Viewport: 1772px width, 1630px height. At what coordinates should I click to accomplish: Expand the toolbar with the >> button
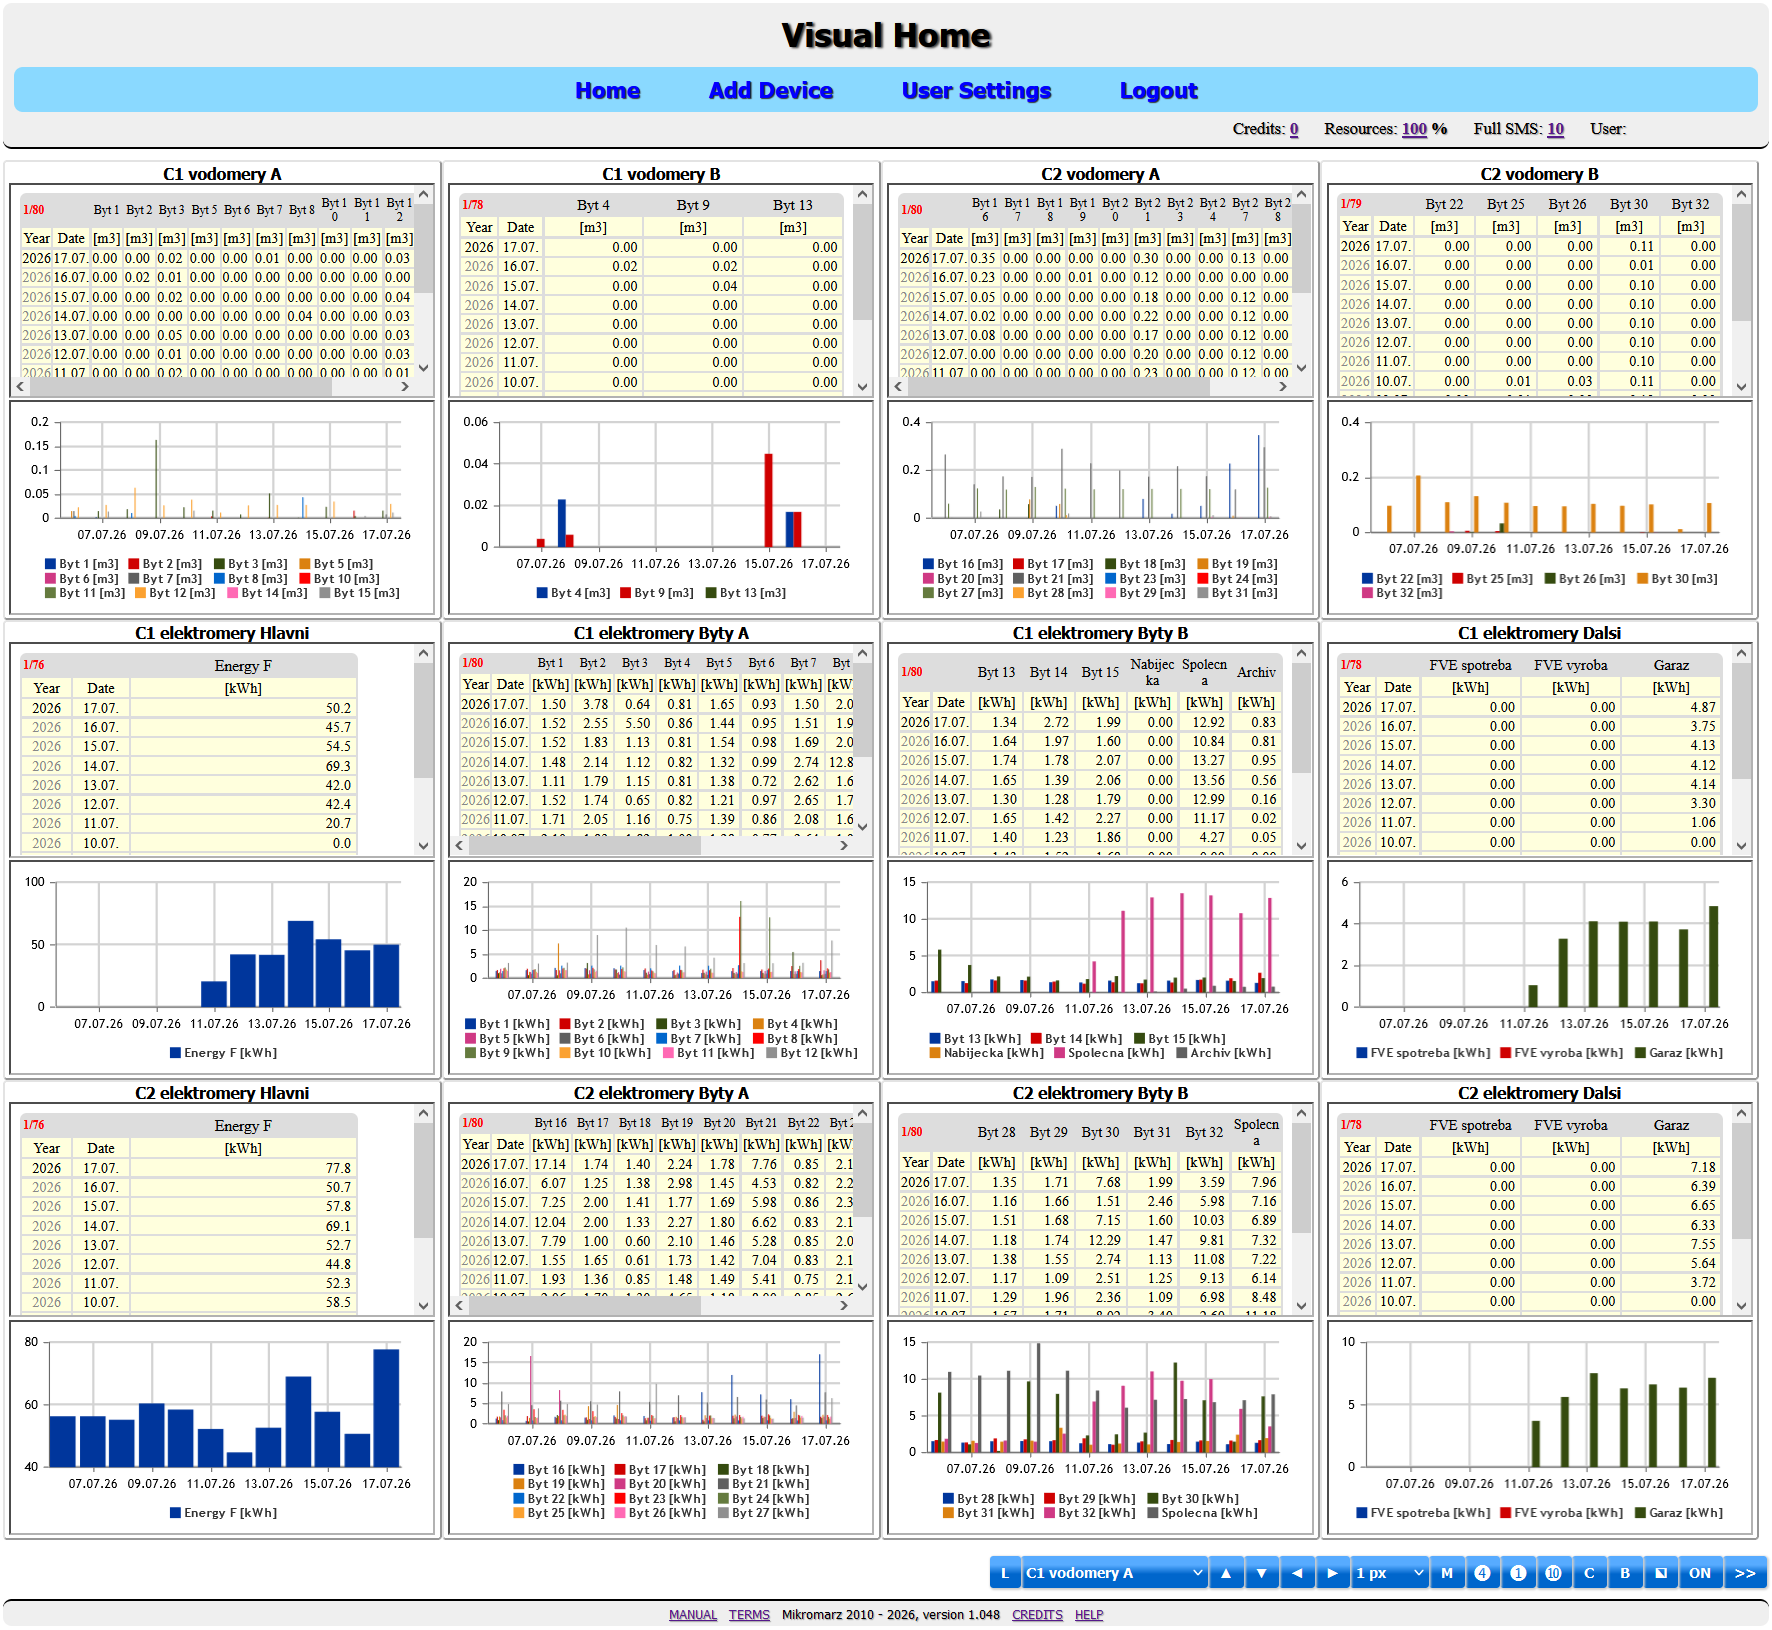pos(1745,1573)
